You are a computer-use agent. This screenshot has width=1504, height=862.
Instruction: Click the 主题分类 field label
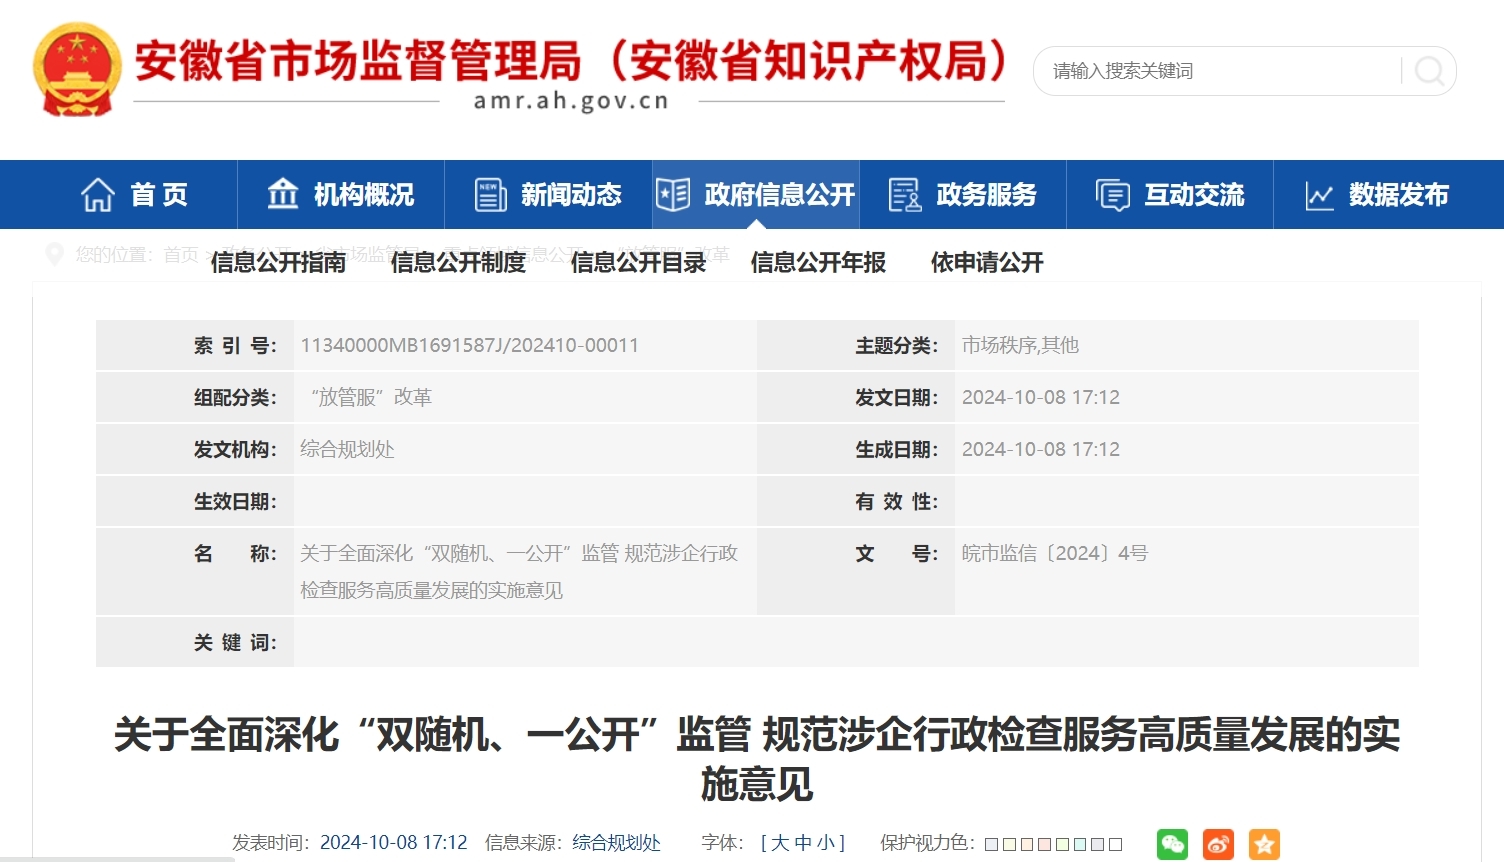[x=896, y=345]
